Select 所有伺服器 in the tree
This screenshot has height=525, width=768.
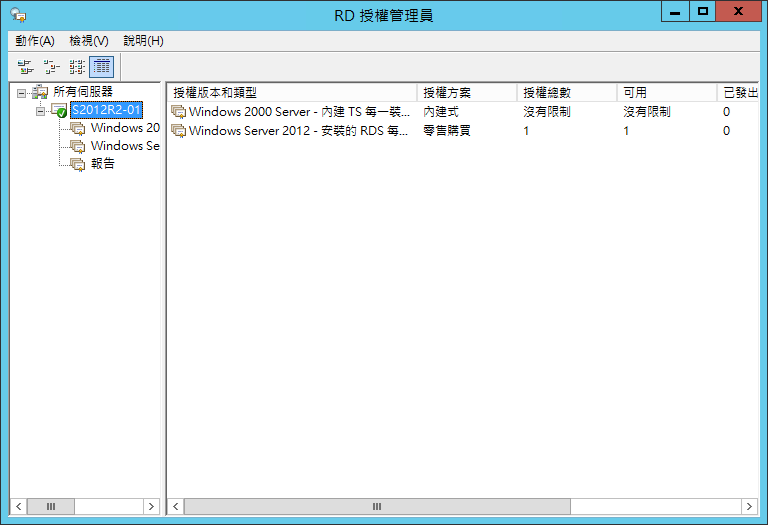pos(83,92)
